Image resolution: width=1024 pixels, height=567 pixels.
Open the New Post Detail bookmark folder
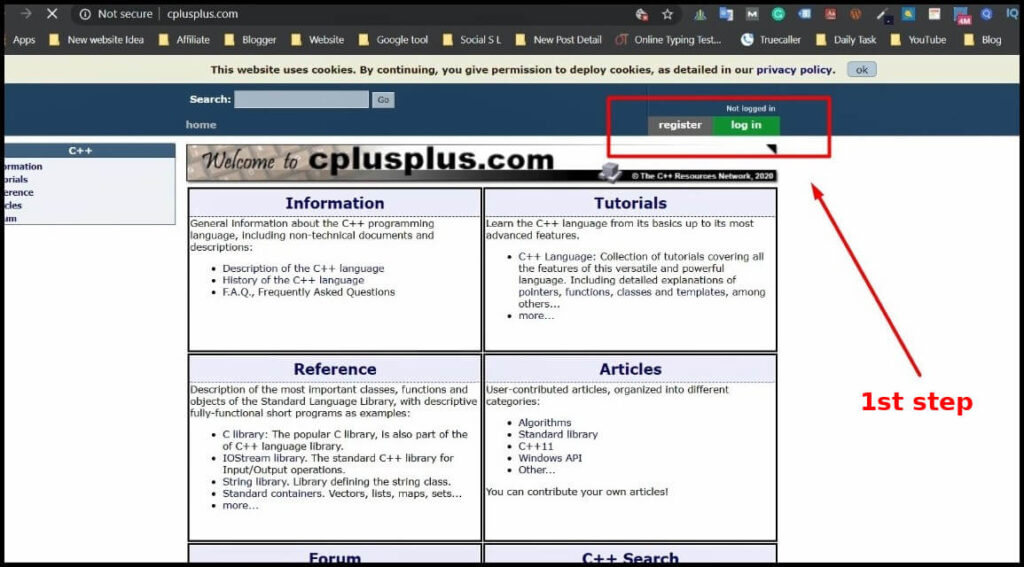pos(558,40)
